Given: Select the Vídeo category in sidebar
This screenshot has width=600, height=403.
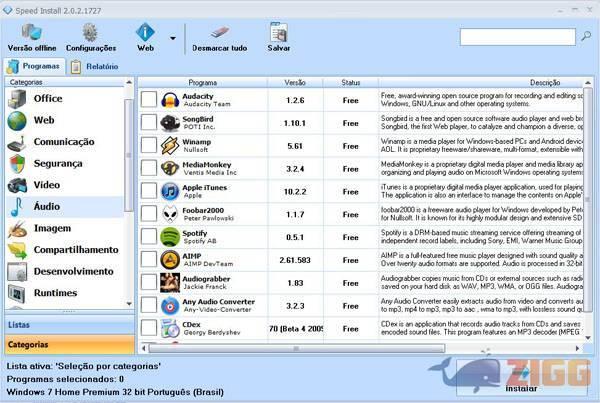Looking at the screenshot, I should point(45,186).
